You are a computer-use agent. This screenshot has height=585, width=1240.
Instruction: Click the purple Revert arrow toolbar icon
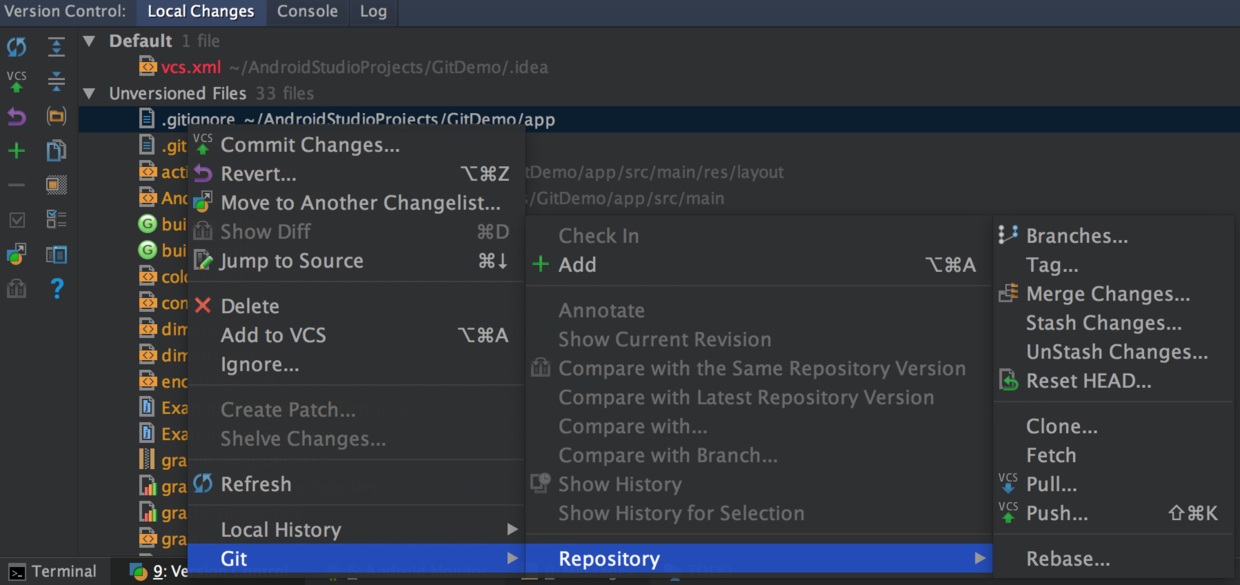[17, 116]
